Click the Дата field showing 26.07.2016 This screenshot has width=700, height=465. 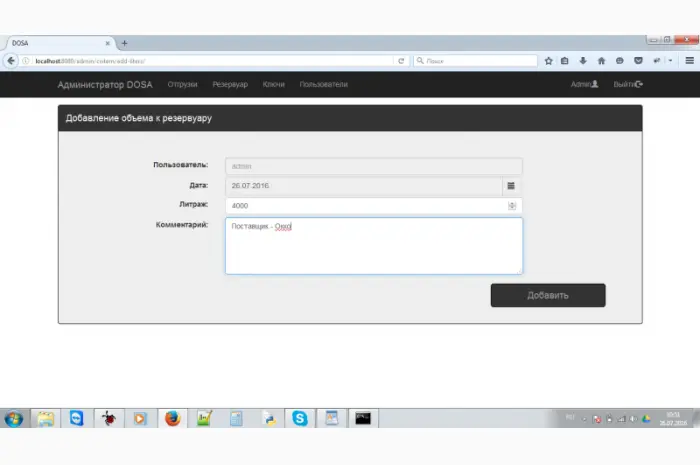tap(364, 186)
